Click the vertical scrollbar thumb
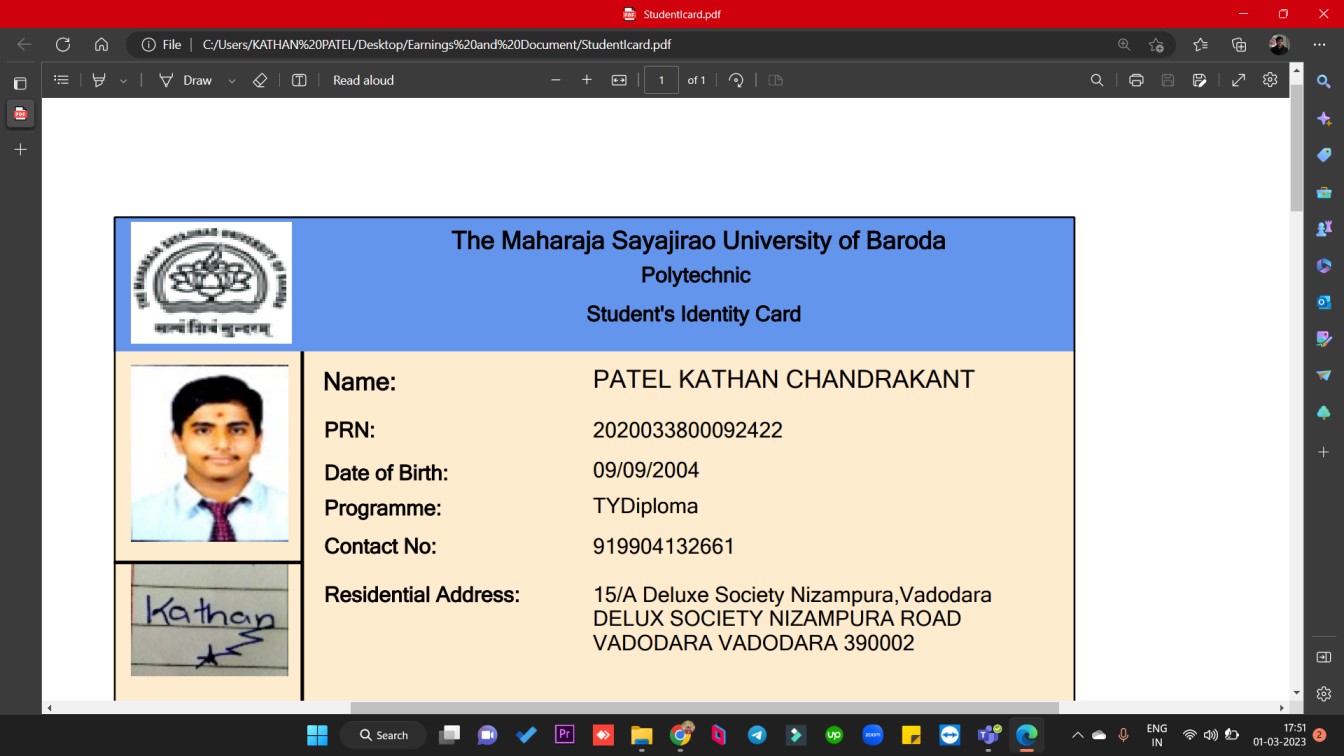The width and height of the screenshot is (1344, 756). 1297,147
